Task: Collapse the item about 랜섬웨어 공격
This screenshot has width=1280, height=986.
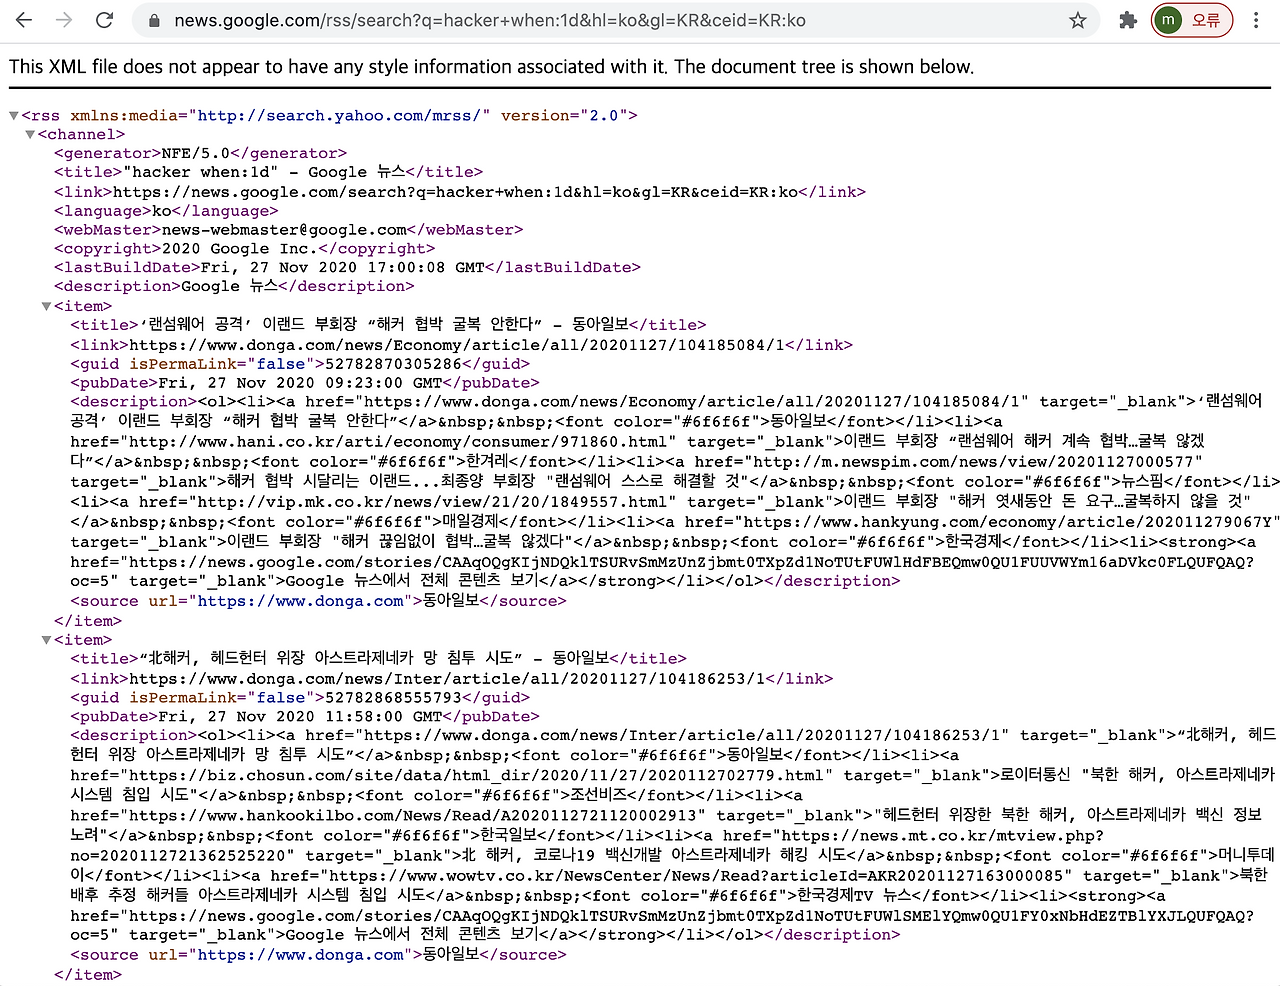Action: click(46, 307)
